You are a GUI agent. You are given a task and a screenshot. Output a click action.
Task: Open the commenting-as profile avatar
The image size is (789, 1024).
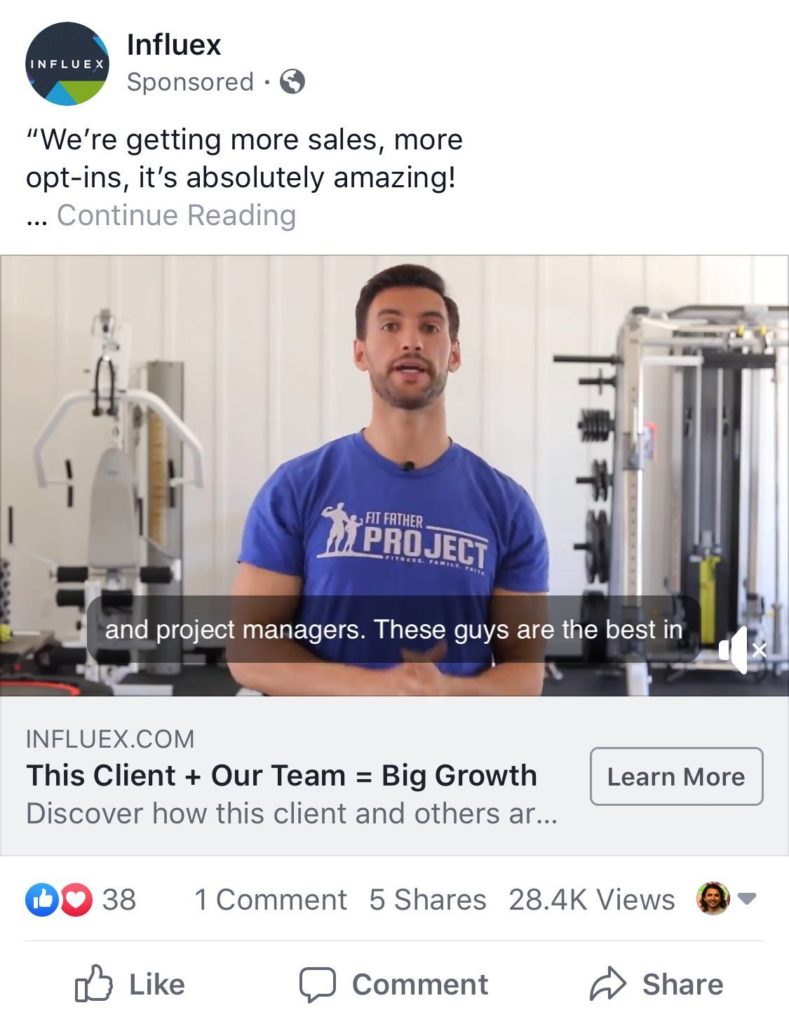pyautogui.click(x=713, y=899)
